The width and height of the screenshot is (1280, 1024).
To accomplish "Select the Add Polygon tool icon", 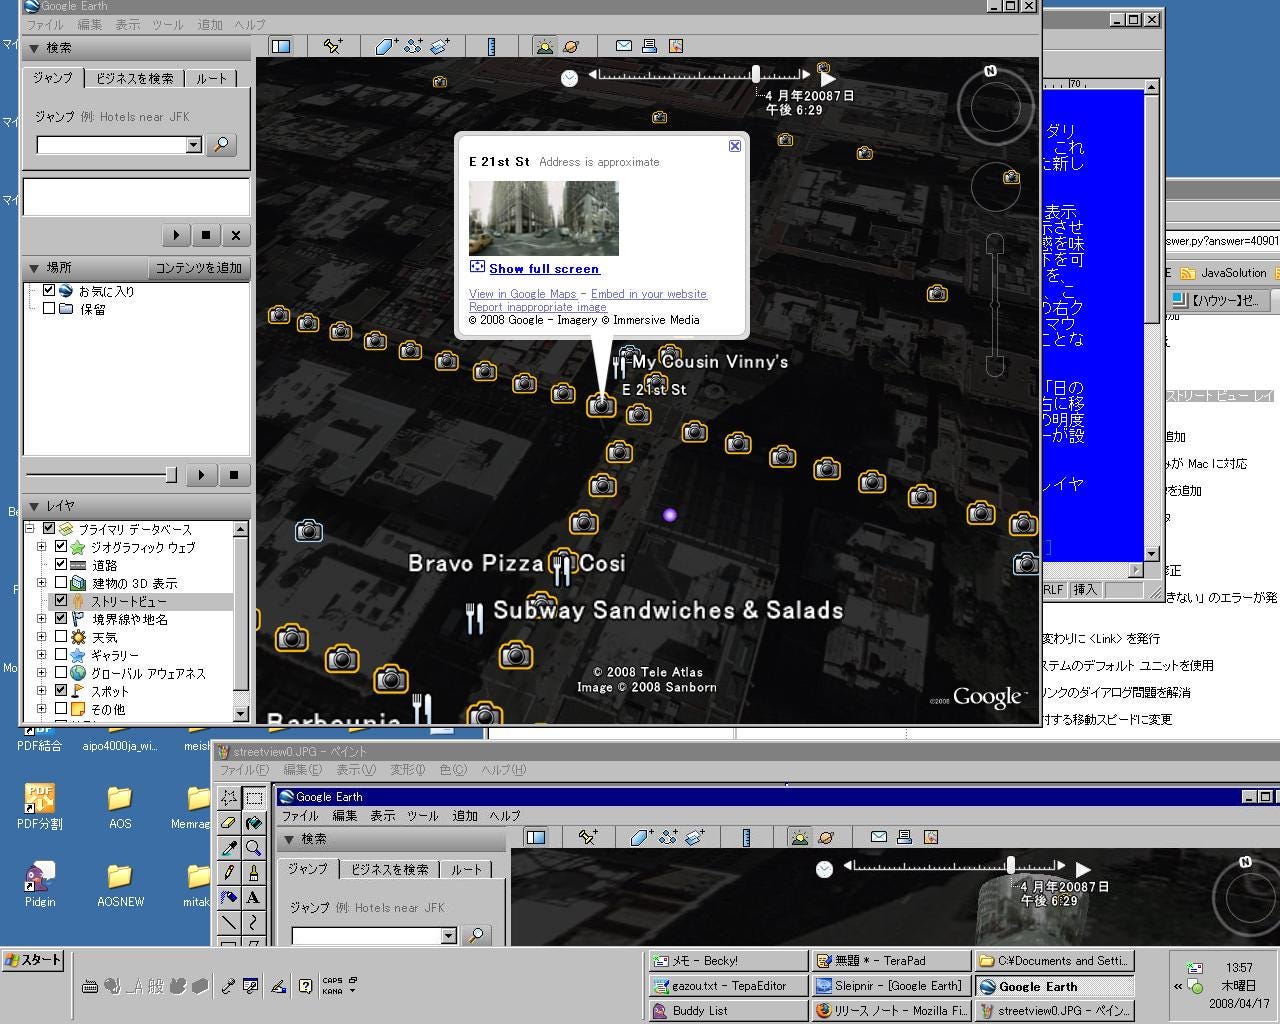I will point(386,46).
